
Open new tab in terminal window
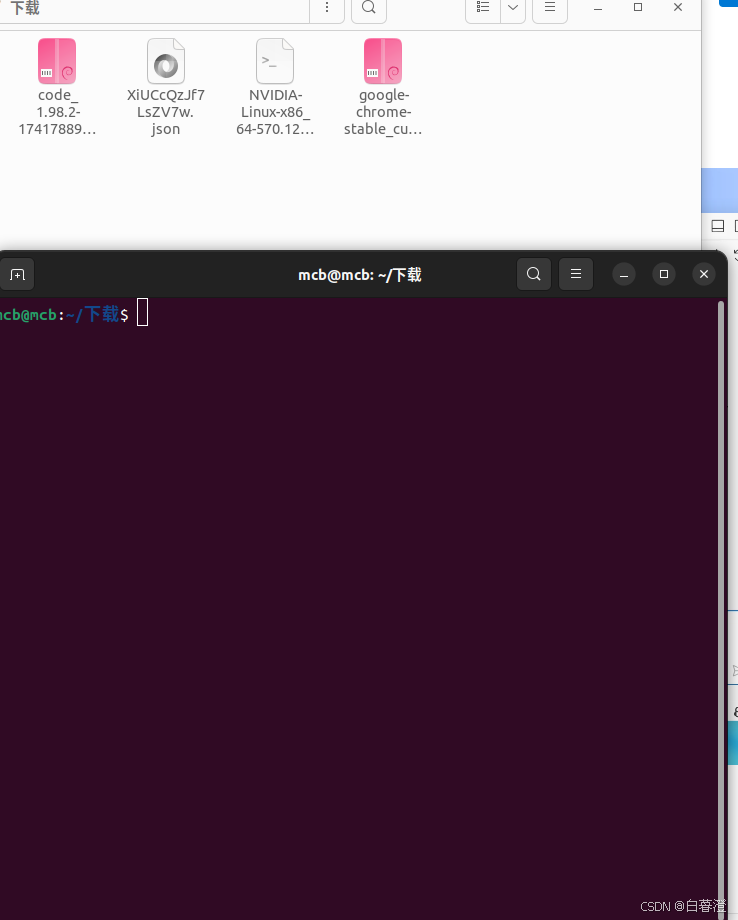(17, 275)
